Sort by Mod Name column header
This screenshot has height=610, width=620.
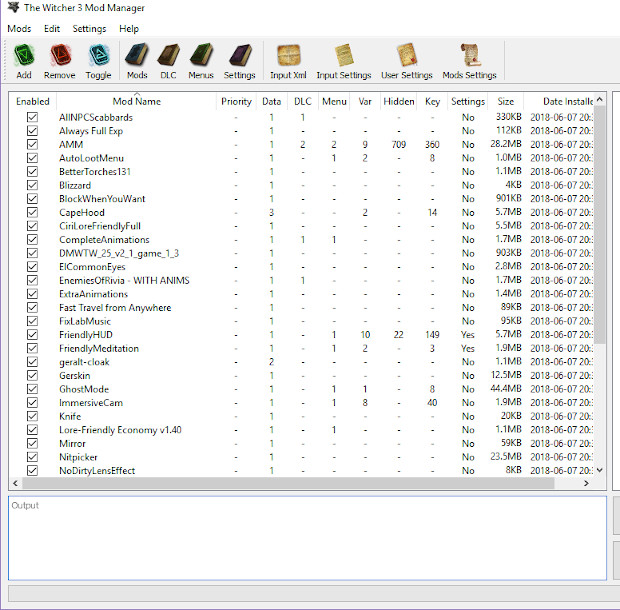pyautogui.click(x=136, y=101)
